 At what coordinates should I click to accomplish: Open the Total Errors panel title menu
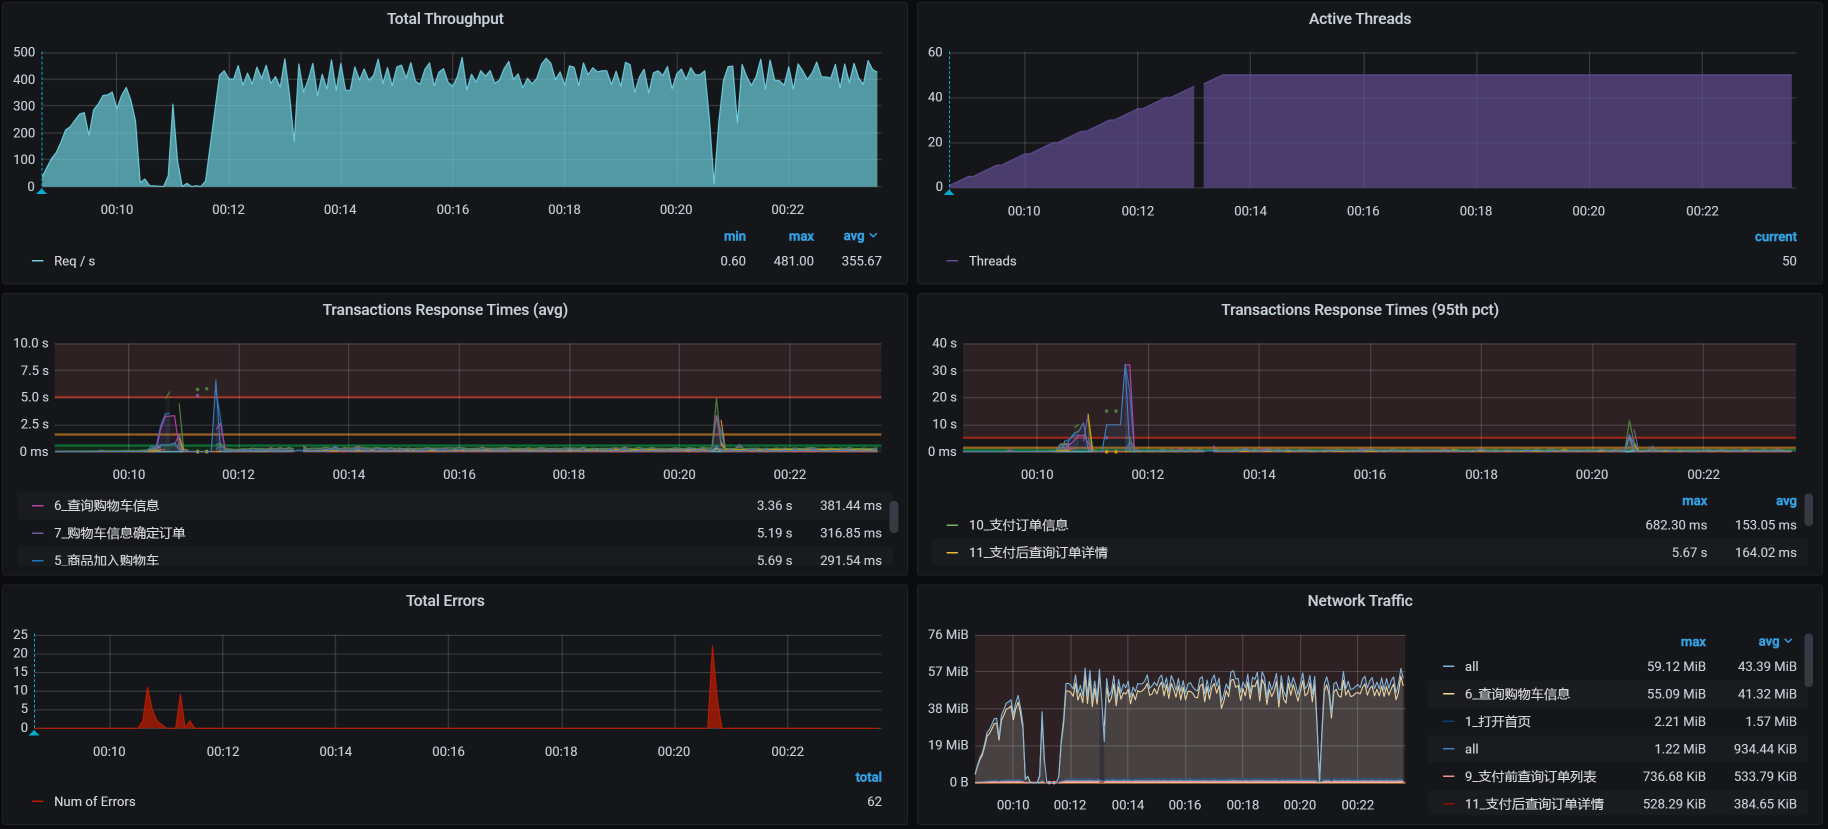pos(445,601)
